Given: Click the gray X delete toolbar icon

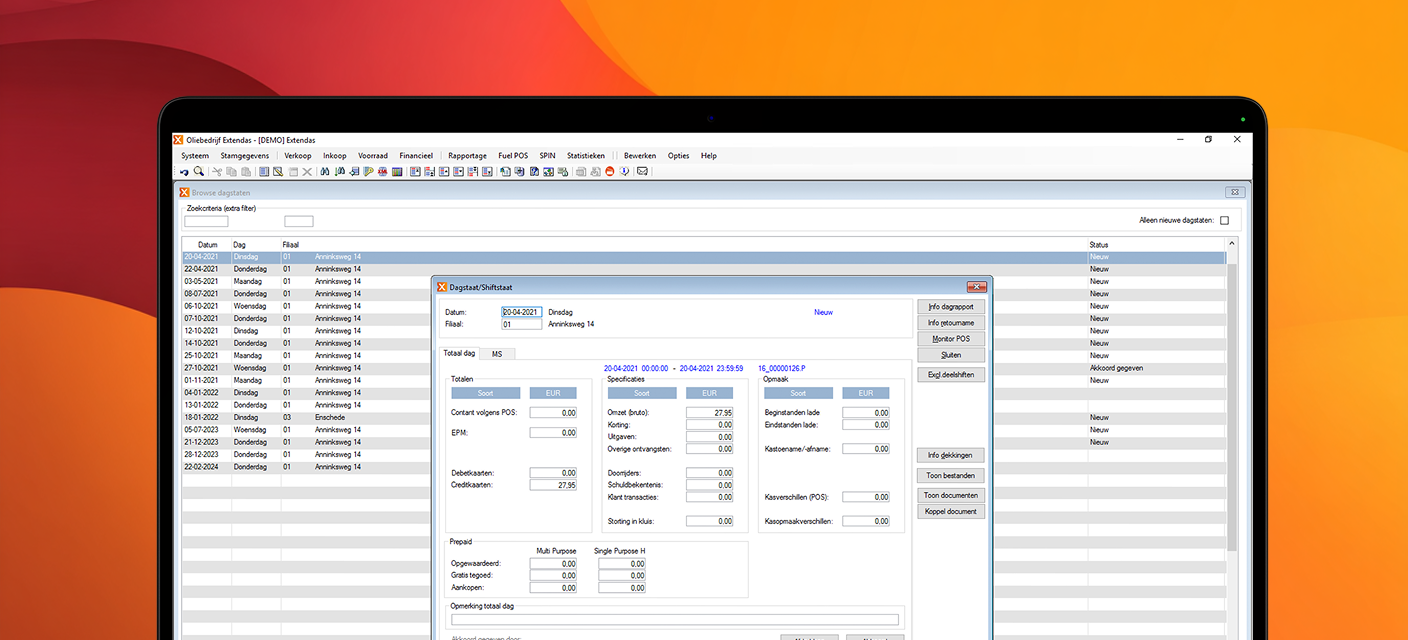Looking at the screenshot, I should point(307,172).
